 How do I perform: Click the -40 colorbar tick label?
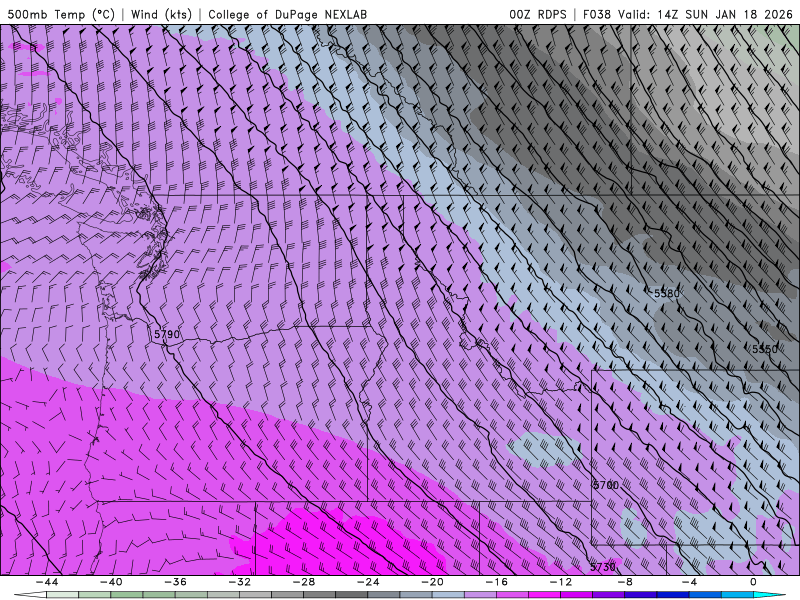click(x=111, y=582)
